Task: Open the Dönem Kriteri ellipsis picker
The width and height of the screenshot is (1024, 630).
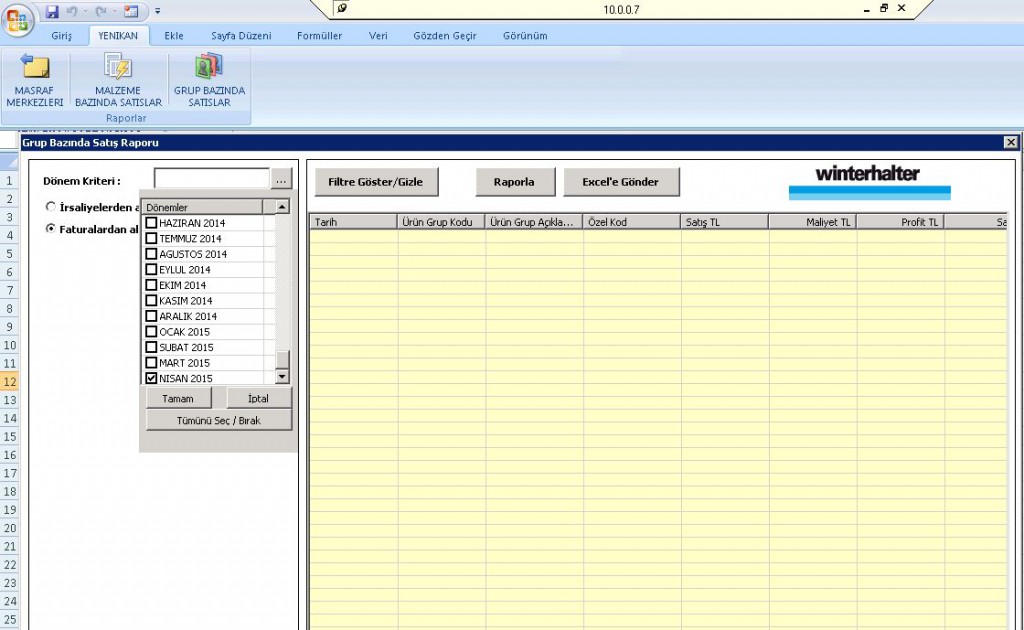Action: click(281, 180)
